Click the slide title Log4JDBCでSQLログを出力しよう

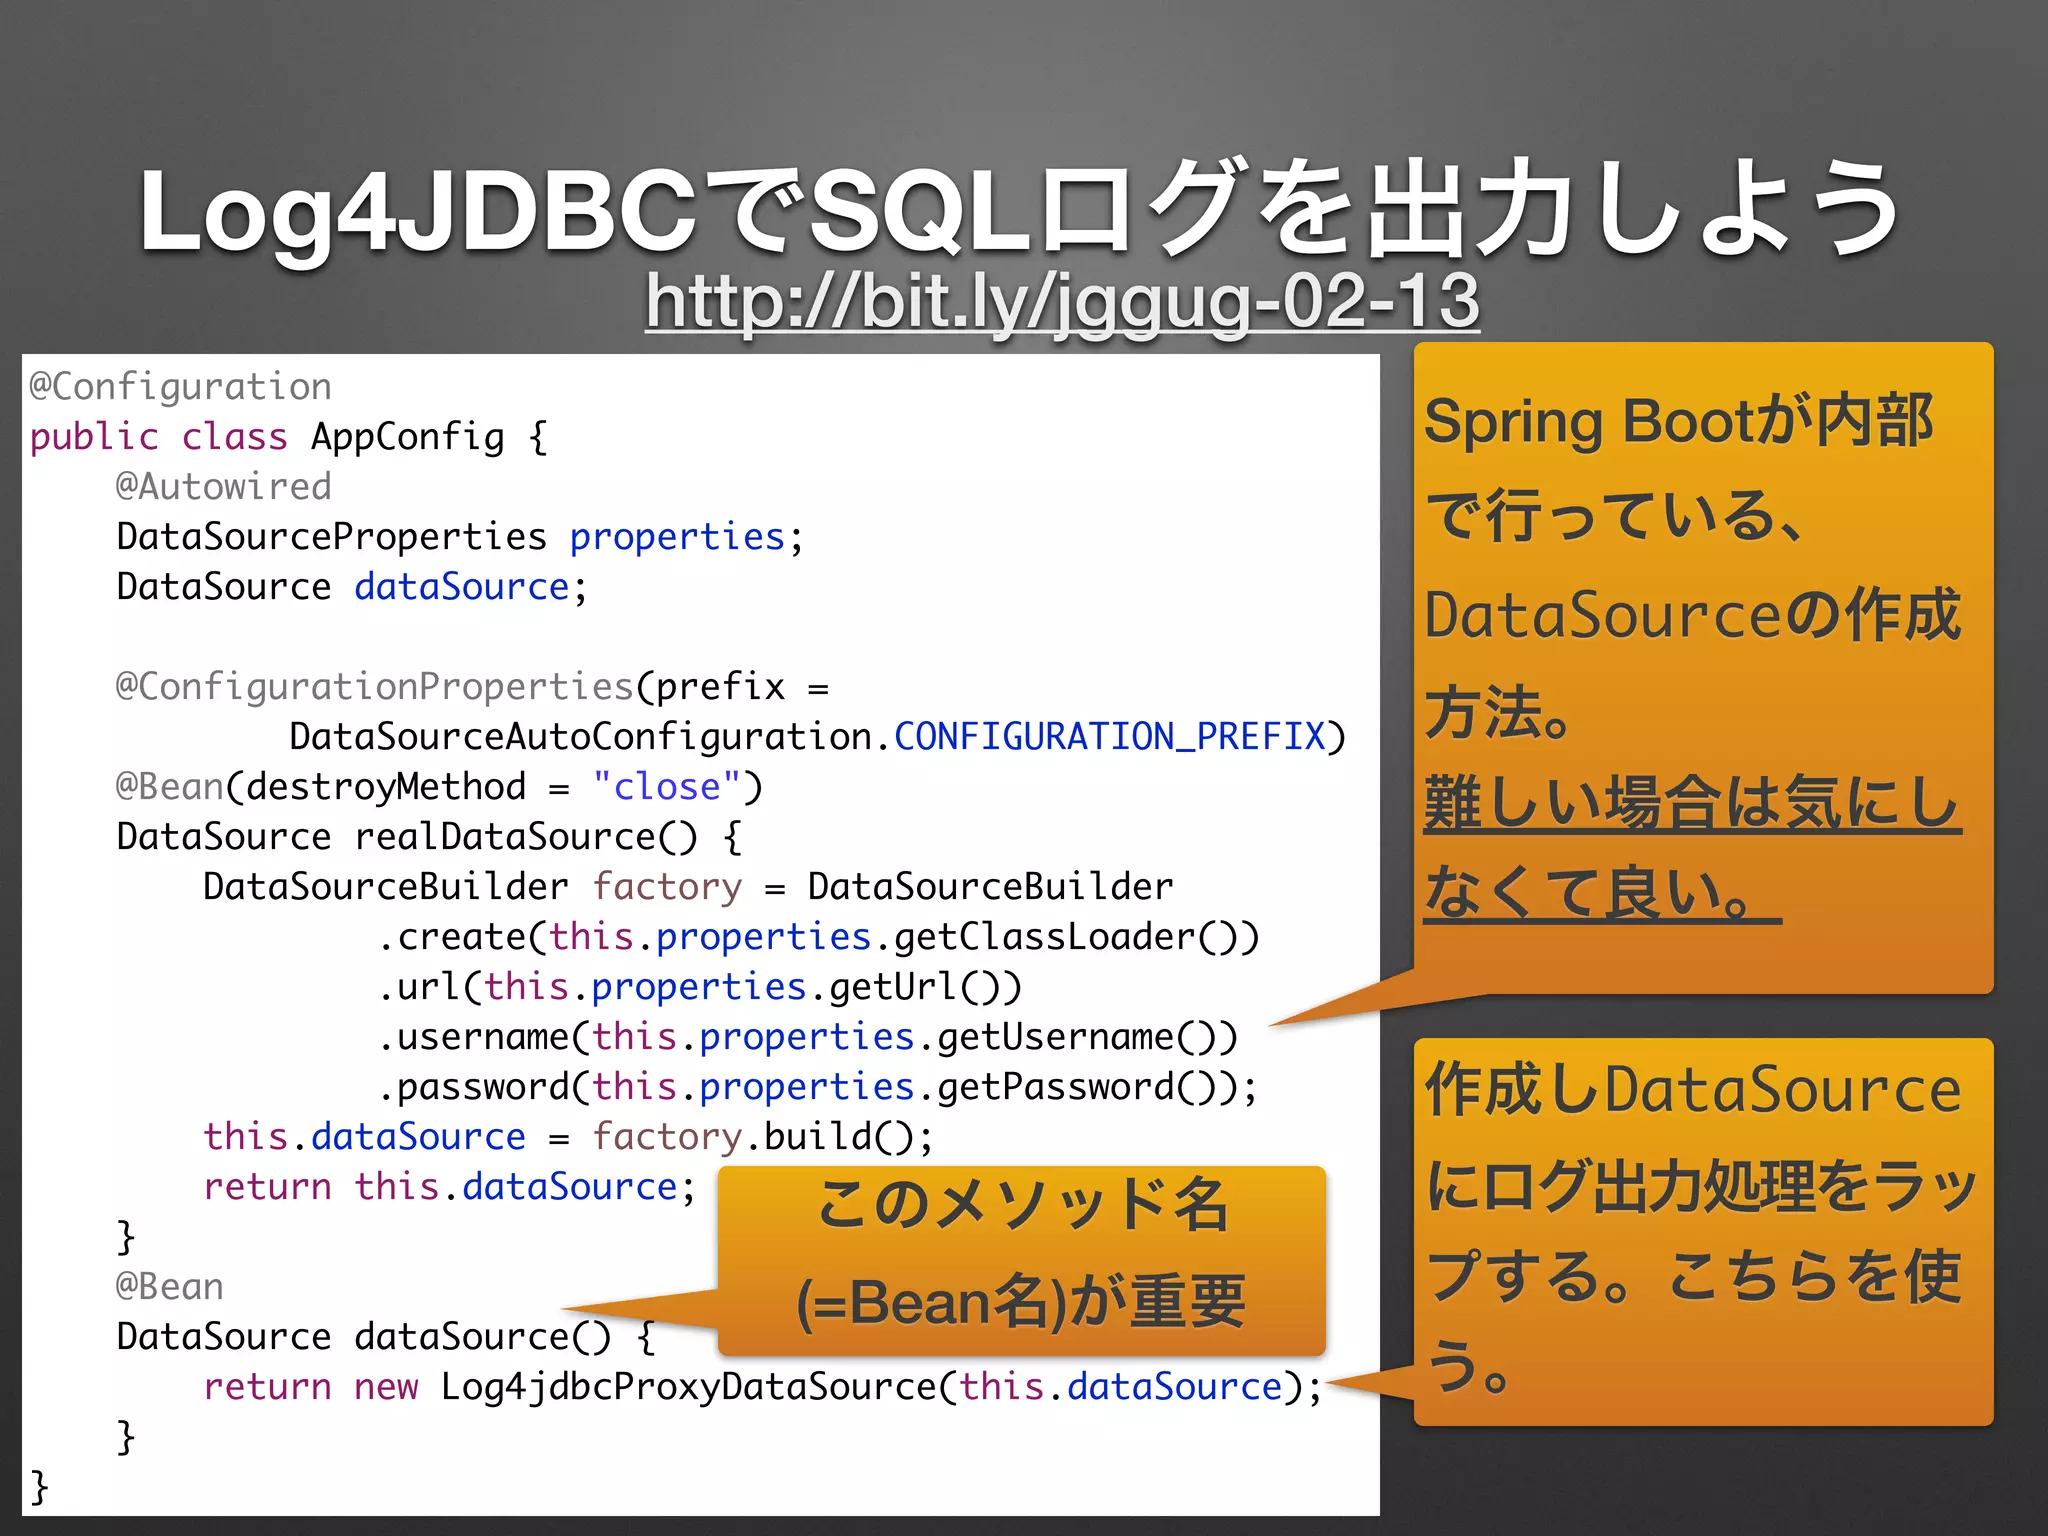(x=1020, y=210)
